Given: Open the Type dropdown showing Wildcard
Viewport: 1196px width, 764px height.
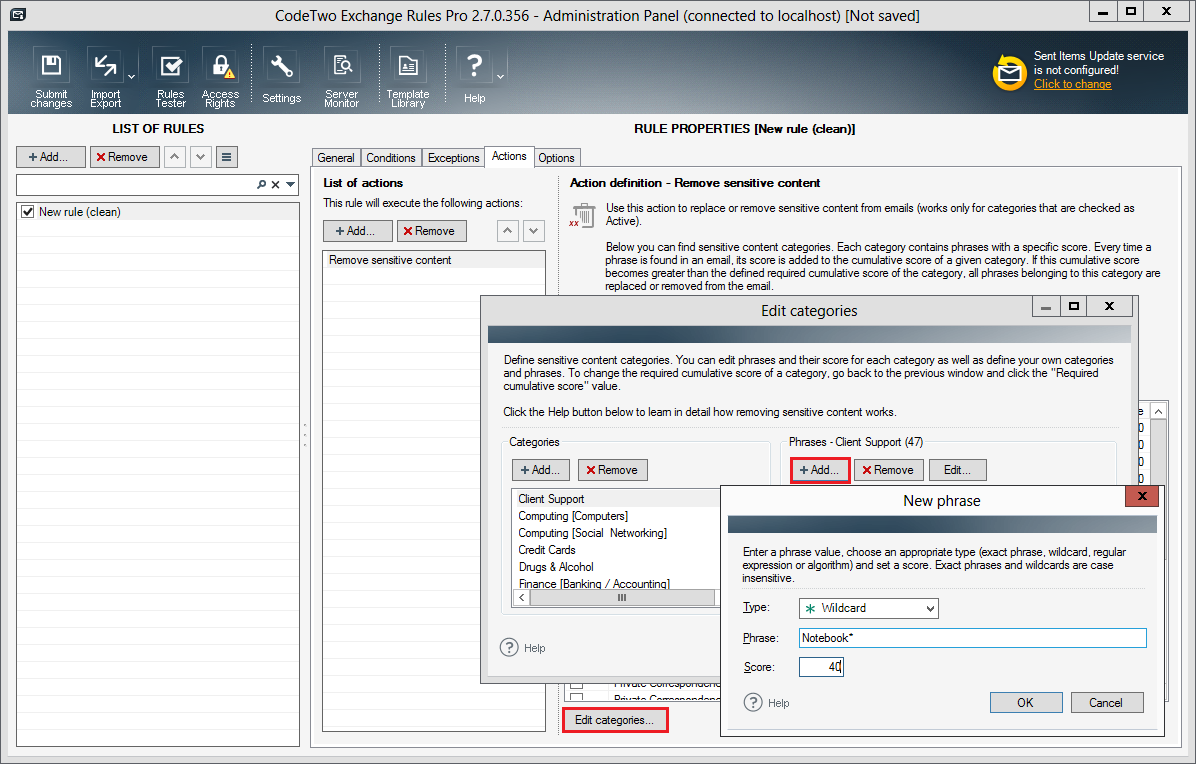Looking at the screenshot, I should [869, 608].
